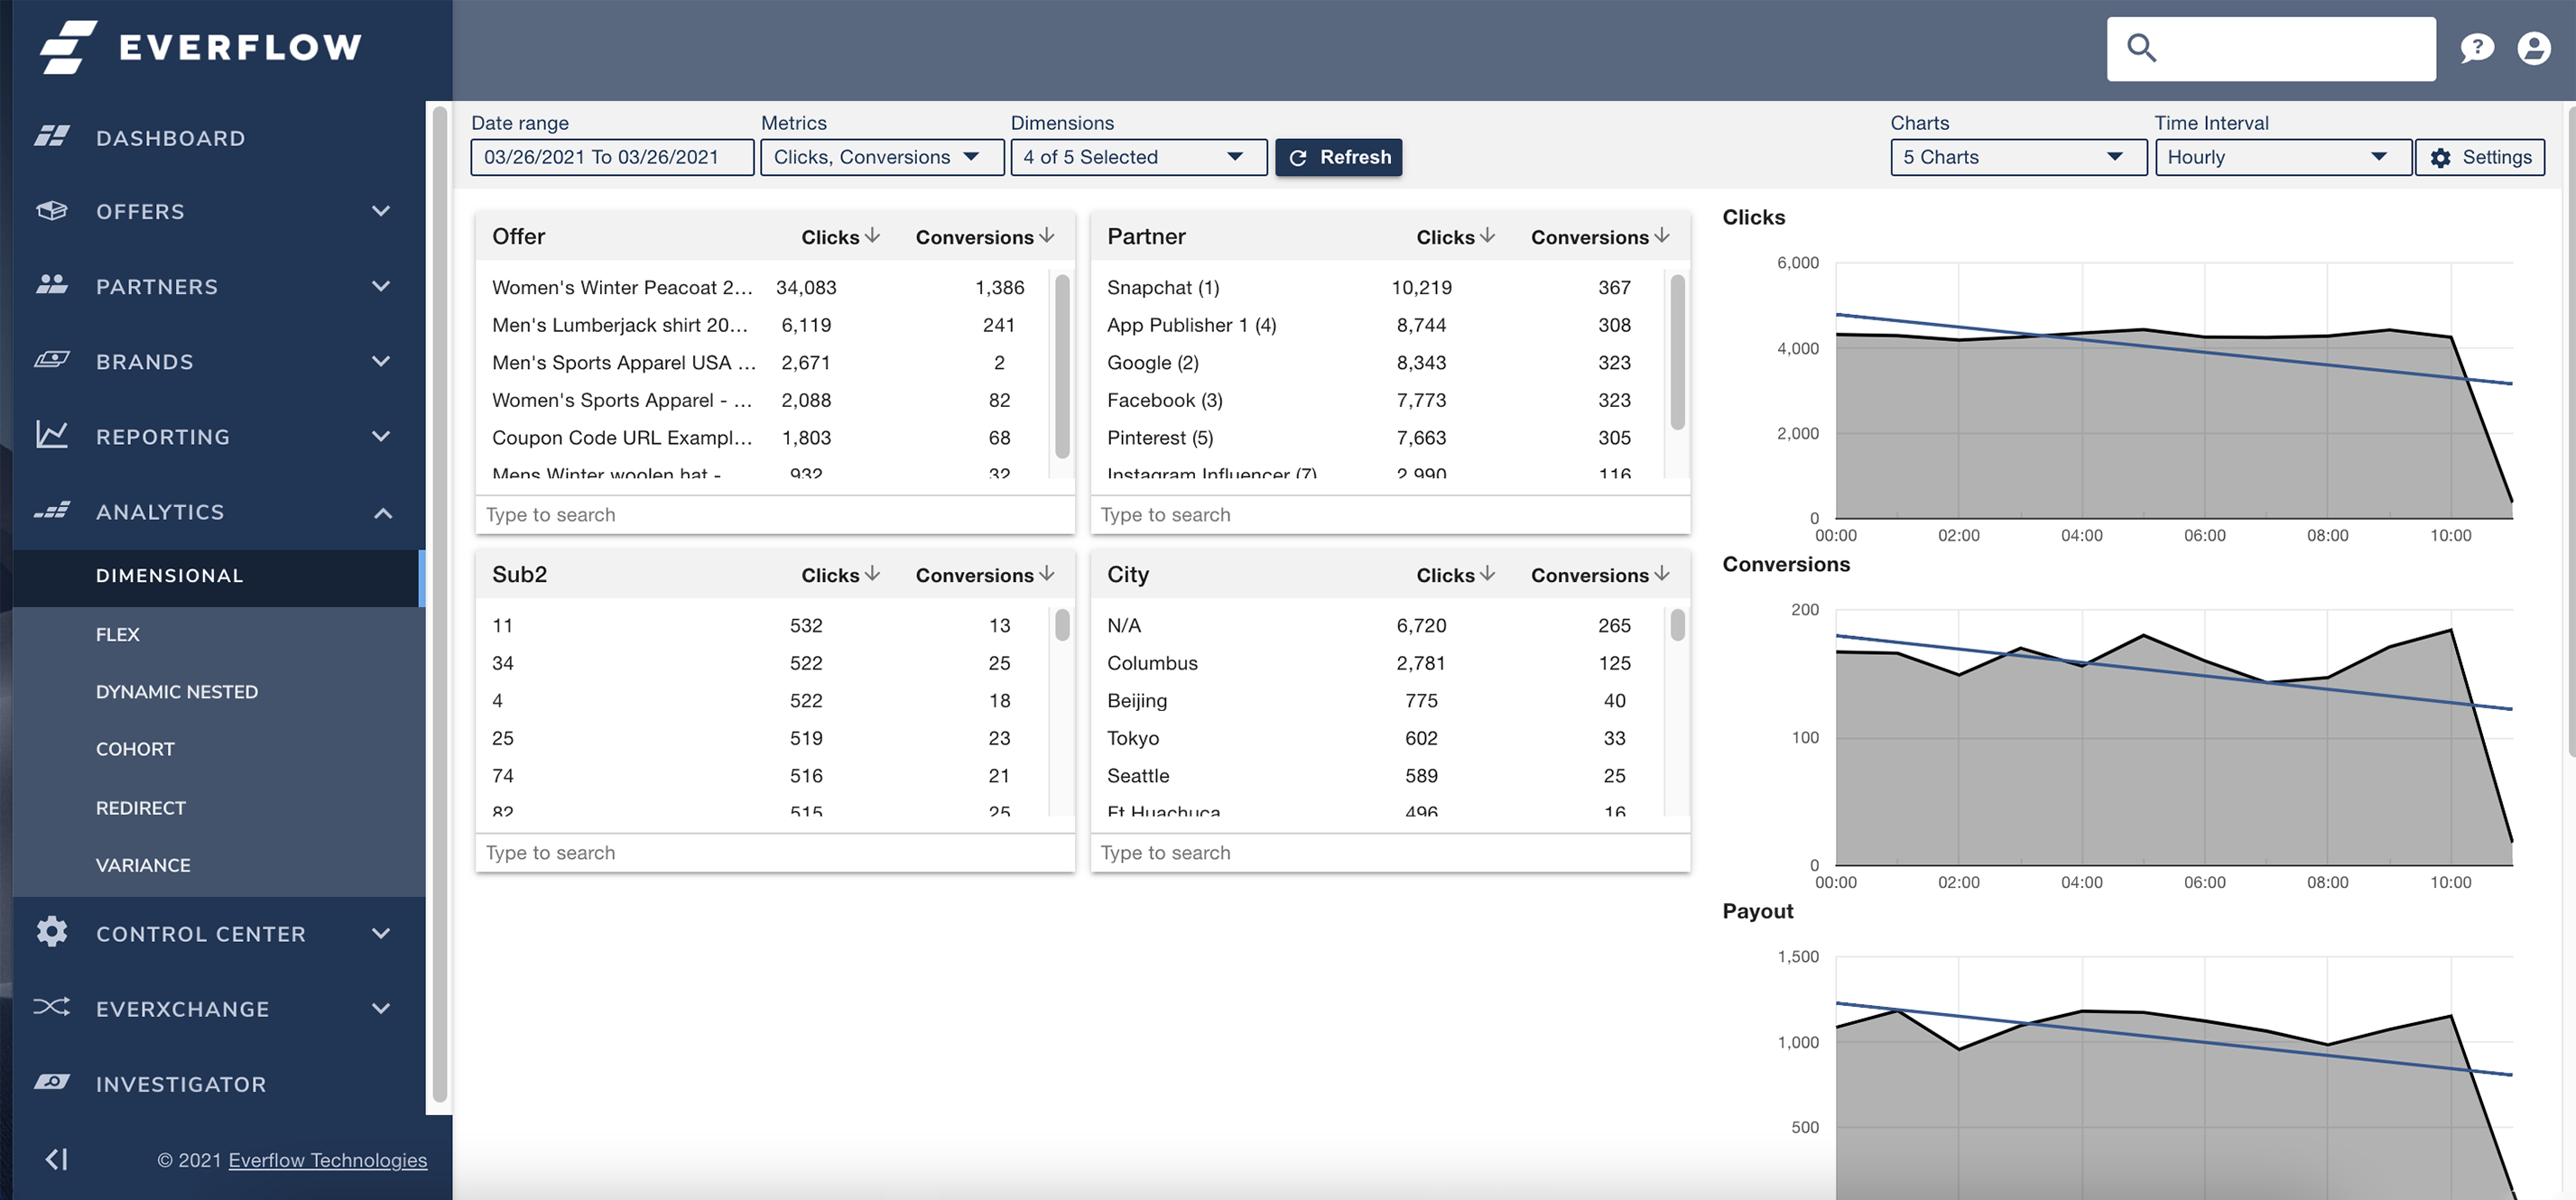Sort Offer table by Clicks arrow
The image size is (2576, 1200).
(x=872, y=236)
